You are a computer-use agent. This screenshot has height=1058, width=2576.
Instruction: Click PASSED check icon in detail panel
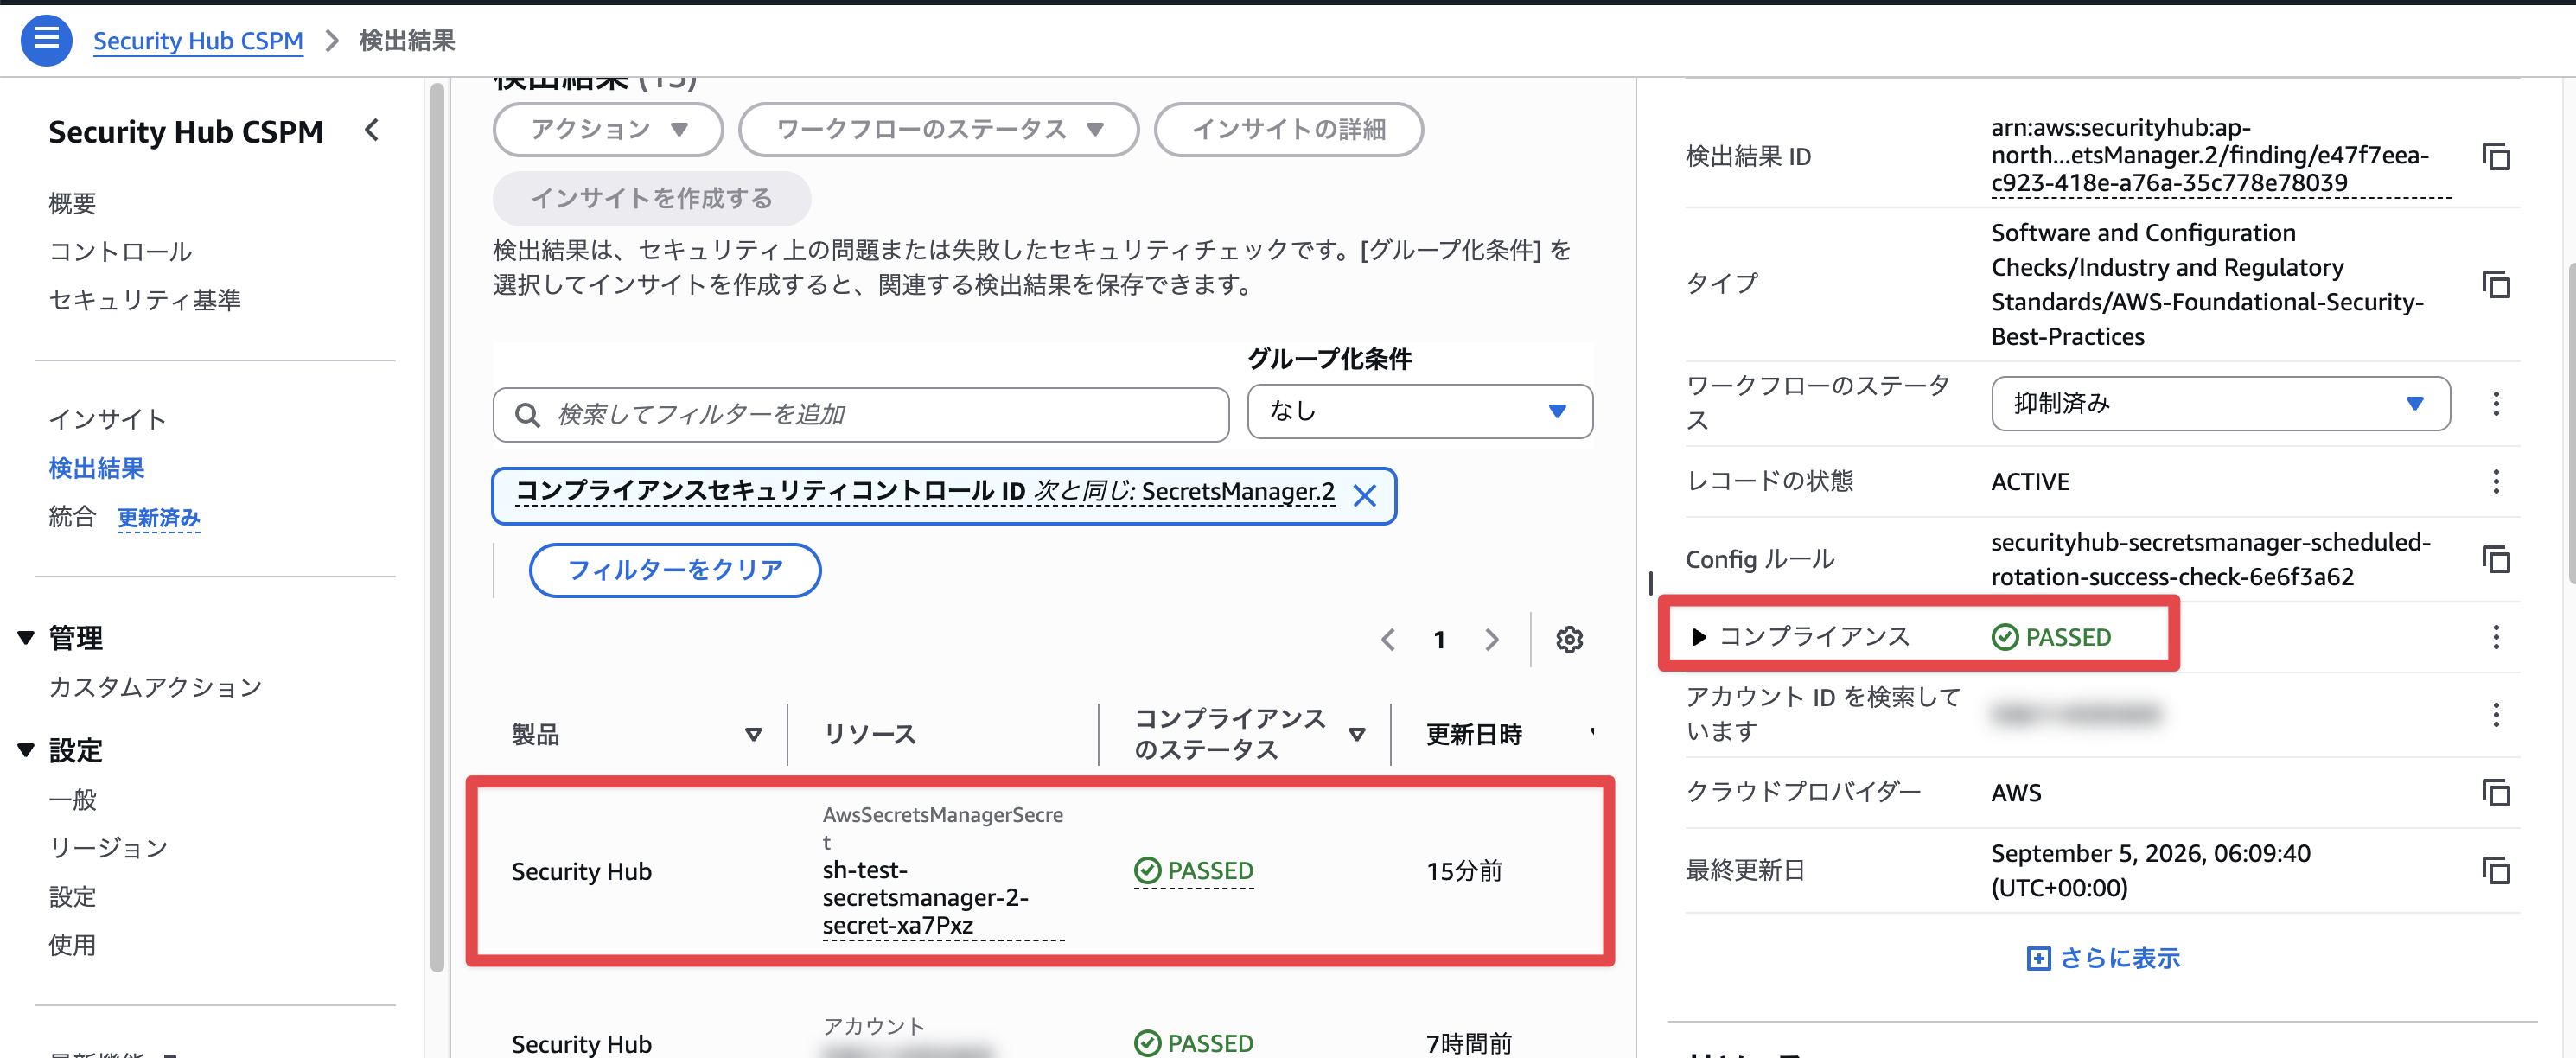pos(2004,637)
